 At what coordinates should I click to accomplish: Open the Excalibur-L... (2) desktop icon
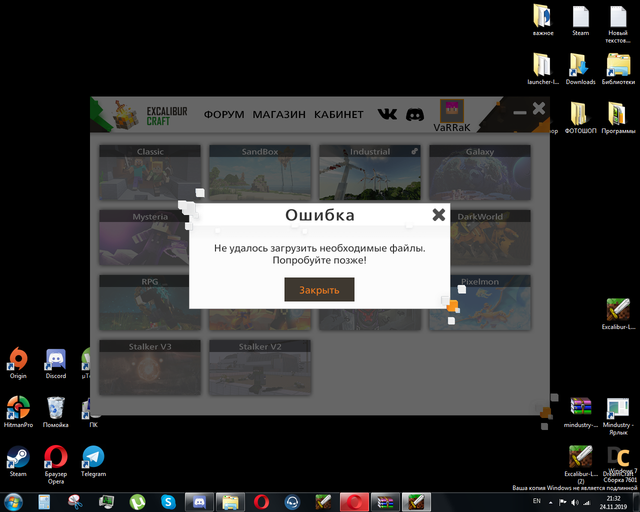point(580,464)
